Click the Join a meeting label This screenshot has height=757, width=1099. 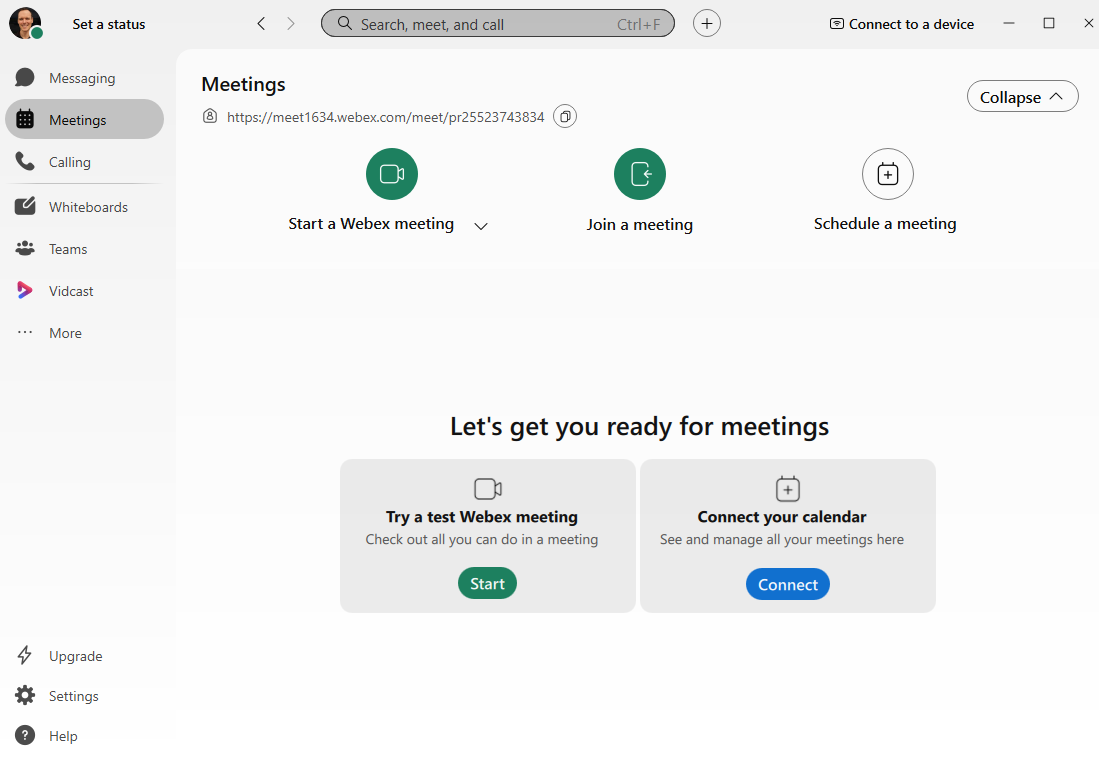coord(640,224)
